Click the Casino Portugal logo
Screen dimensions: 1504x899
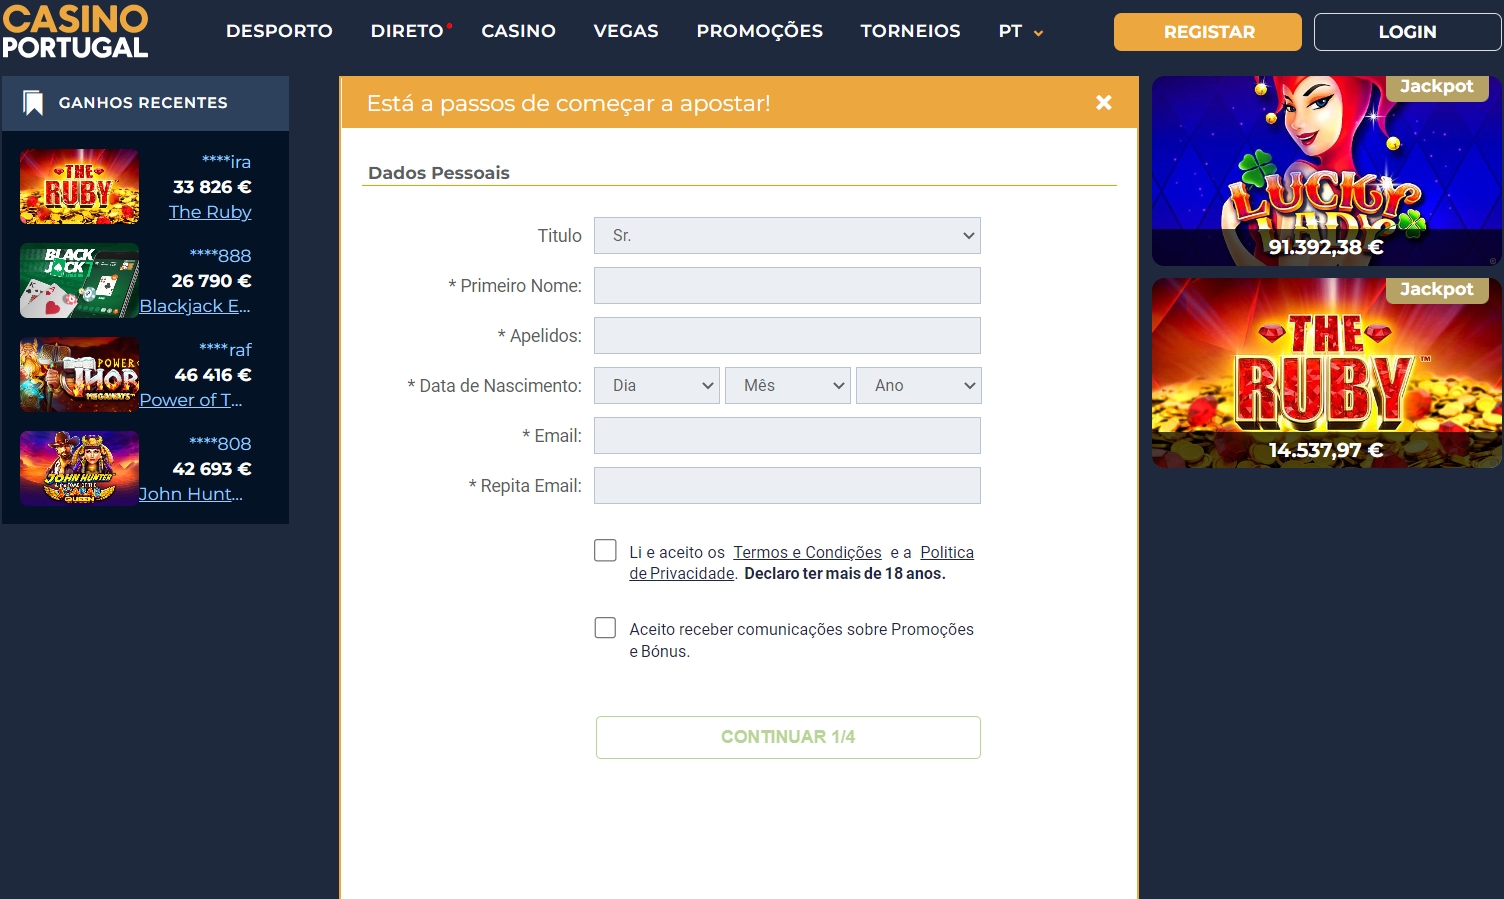pos(75,31)
